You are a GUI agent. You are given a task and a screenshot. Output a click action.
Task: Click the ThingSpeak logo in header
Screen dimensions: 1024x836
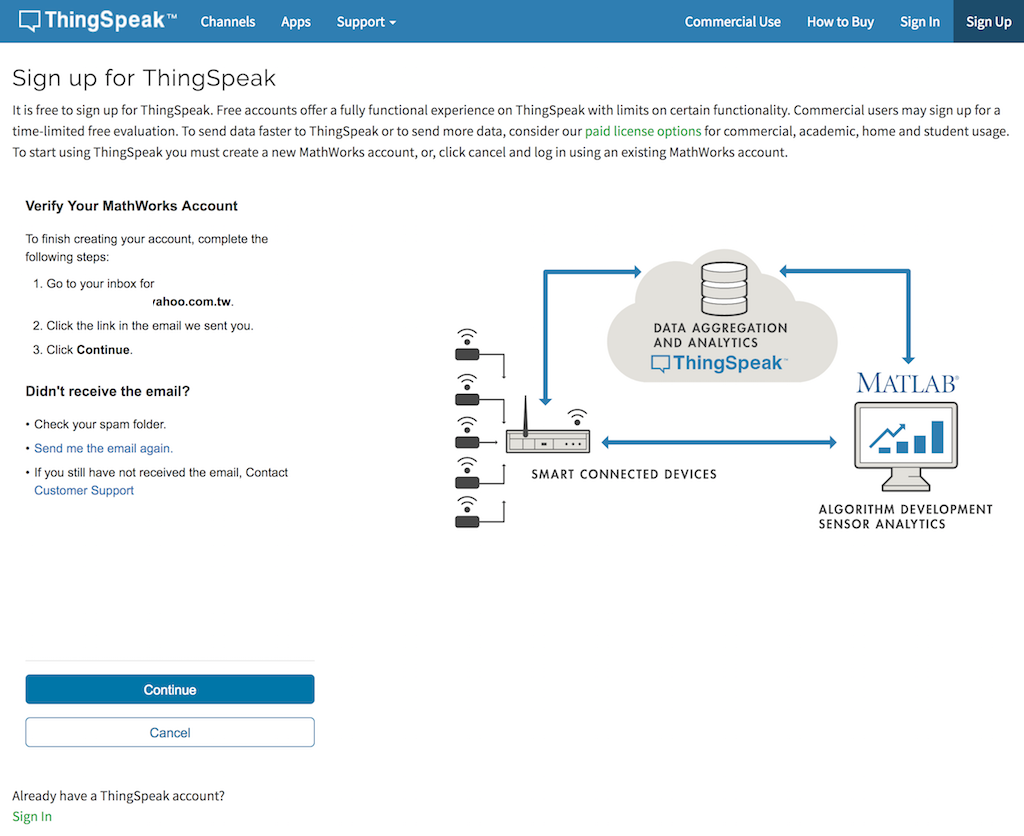(x=97, y=21)
